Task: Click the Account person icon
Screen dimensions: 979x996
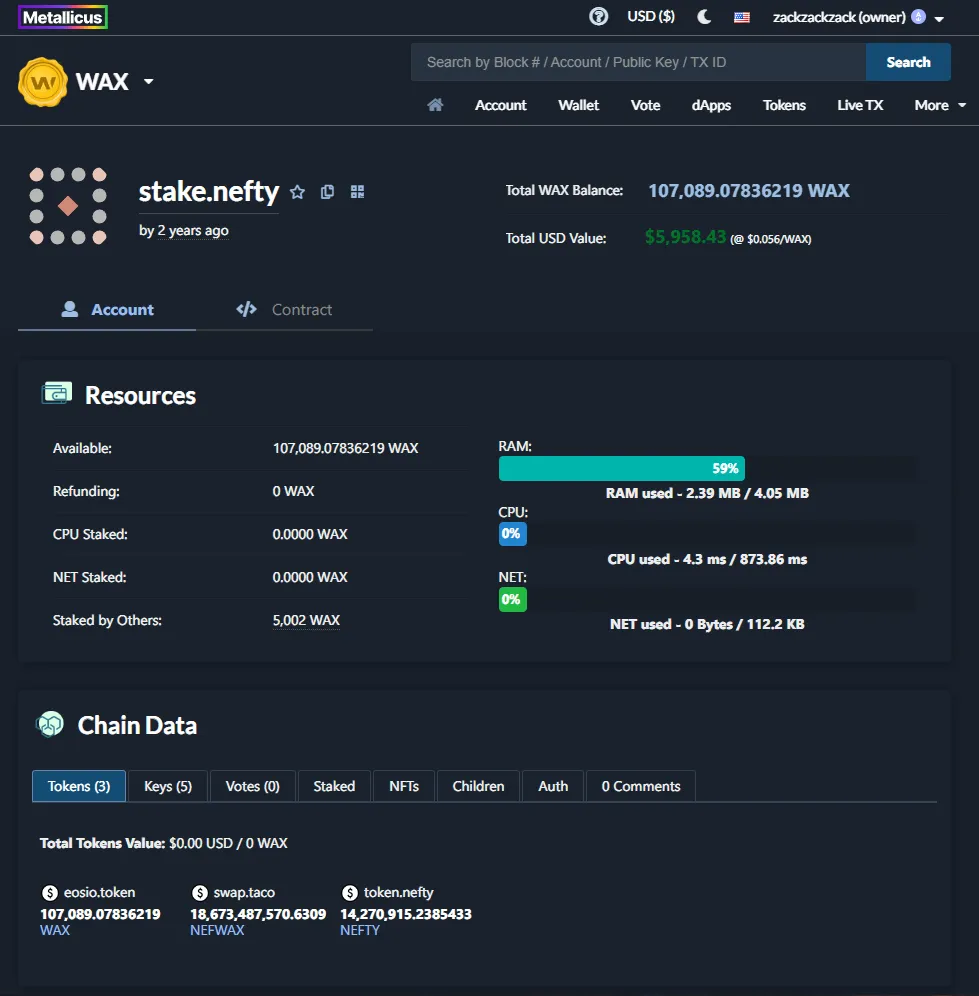Action: (x=70, y=309)
